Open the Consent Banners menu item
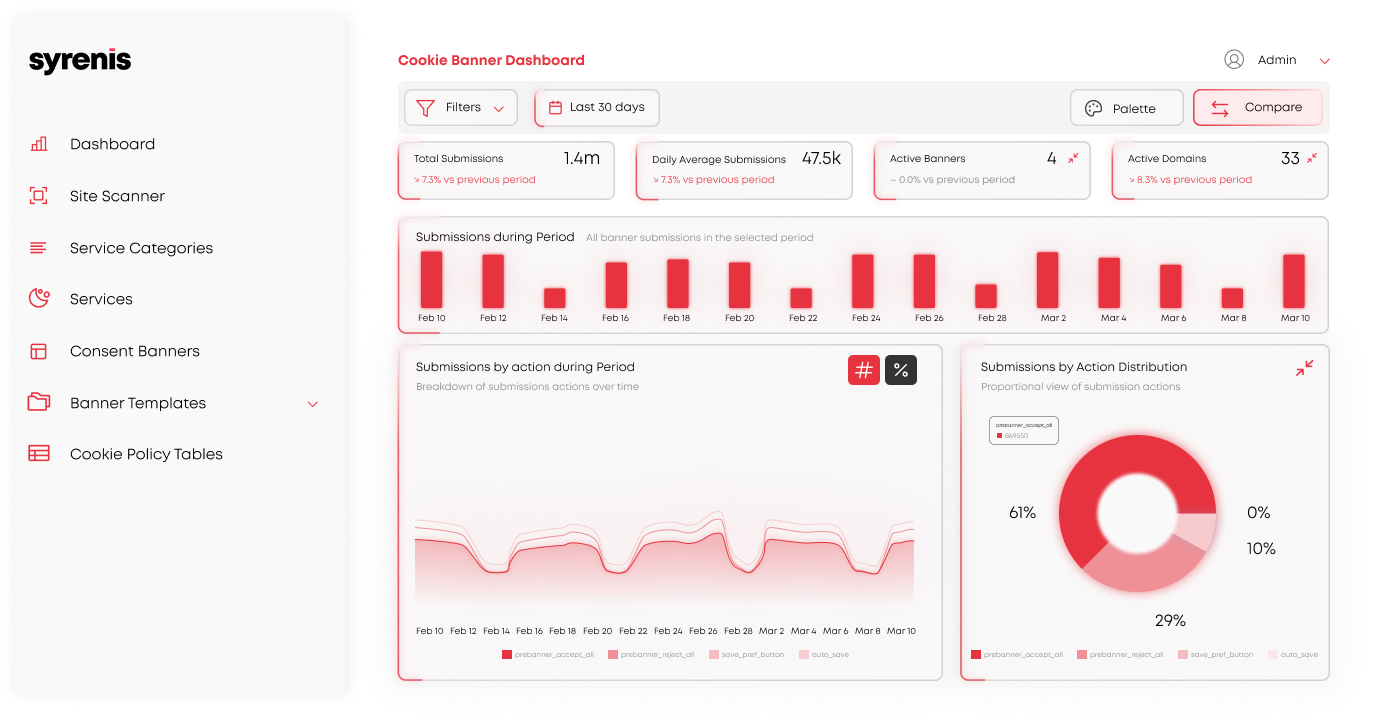Screen dimensions: 1375x726 135,351
